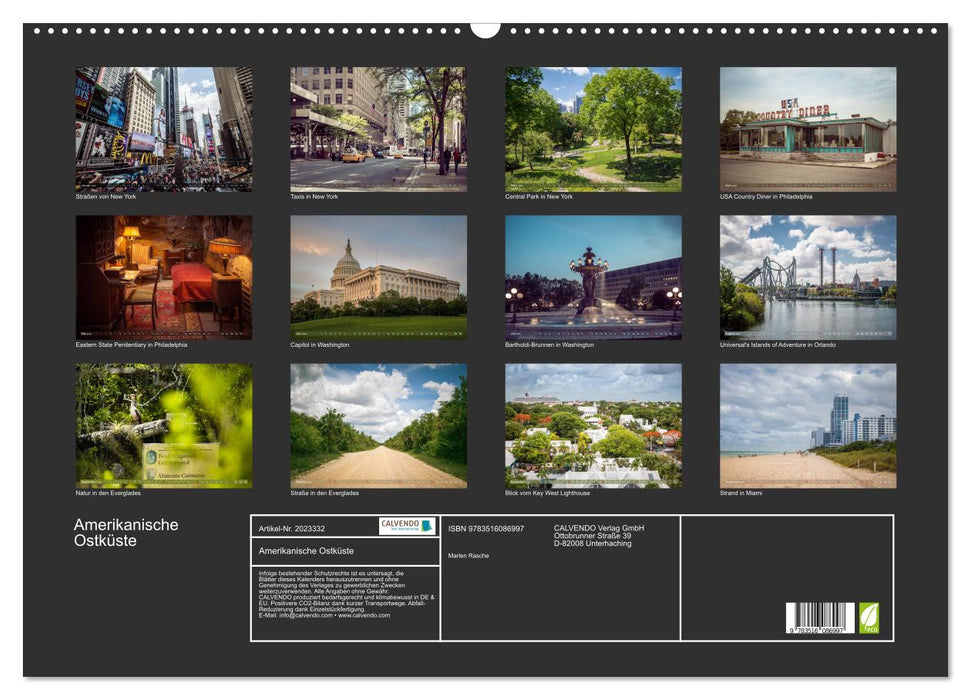Click the Artikel-Nr. 2023332 label

point(291,528)
